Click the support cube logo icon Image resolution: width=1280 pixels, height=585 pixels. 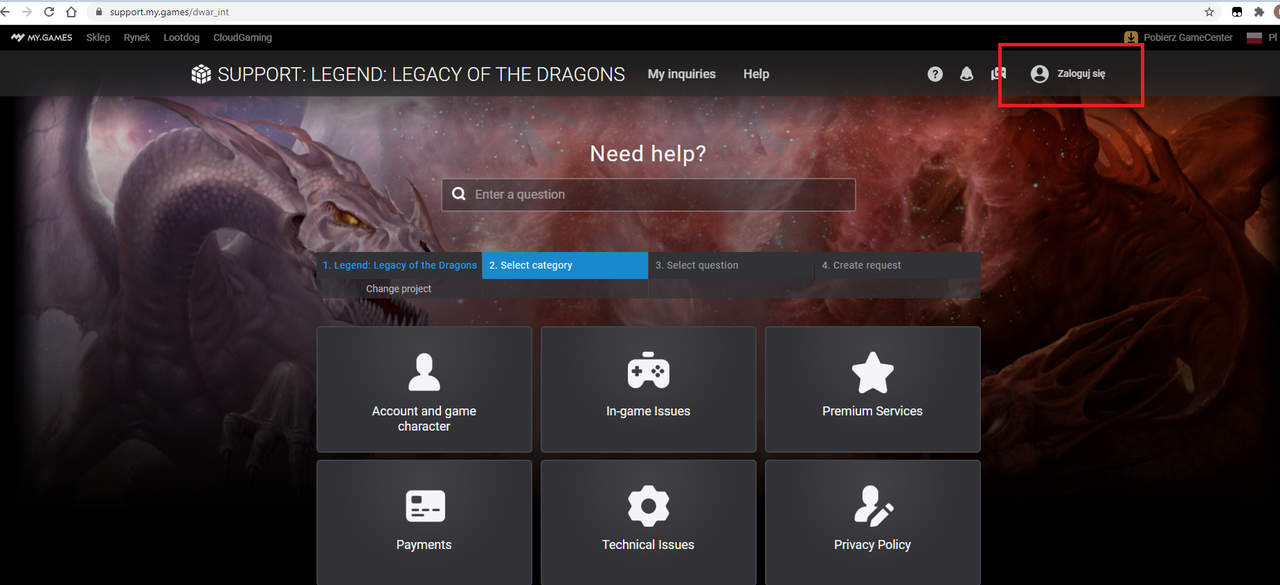[x=202, y=74]
